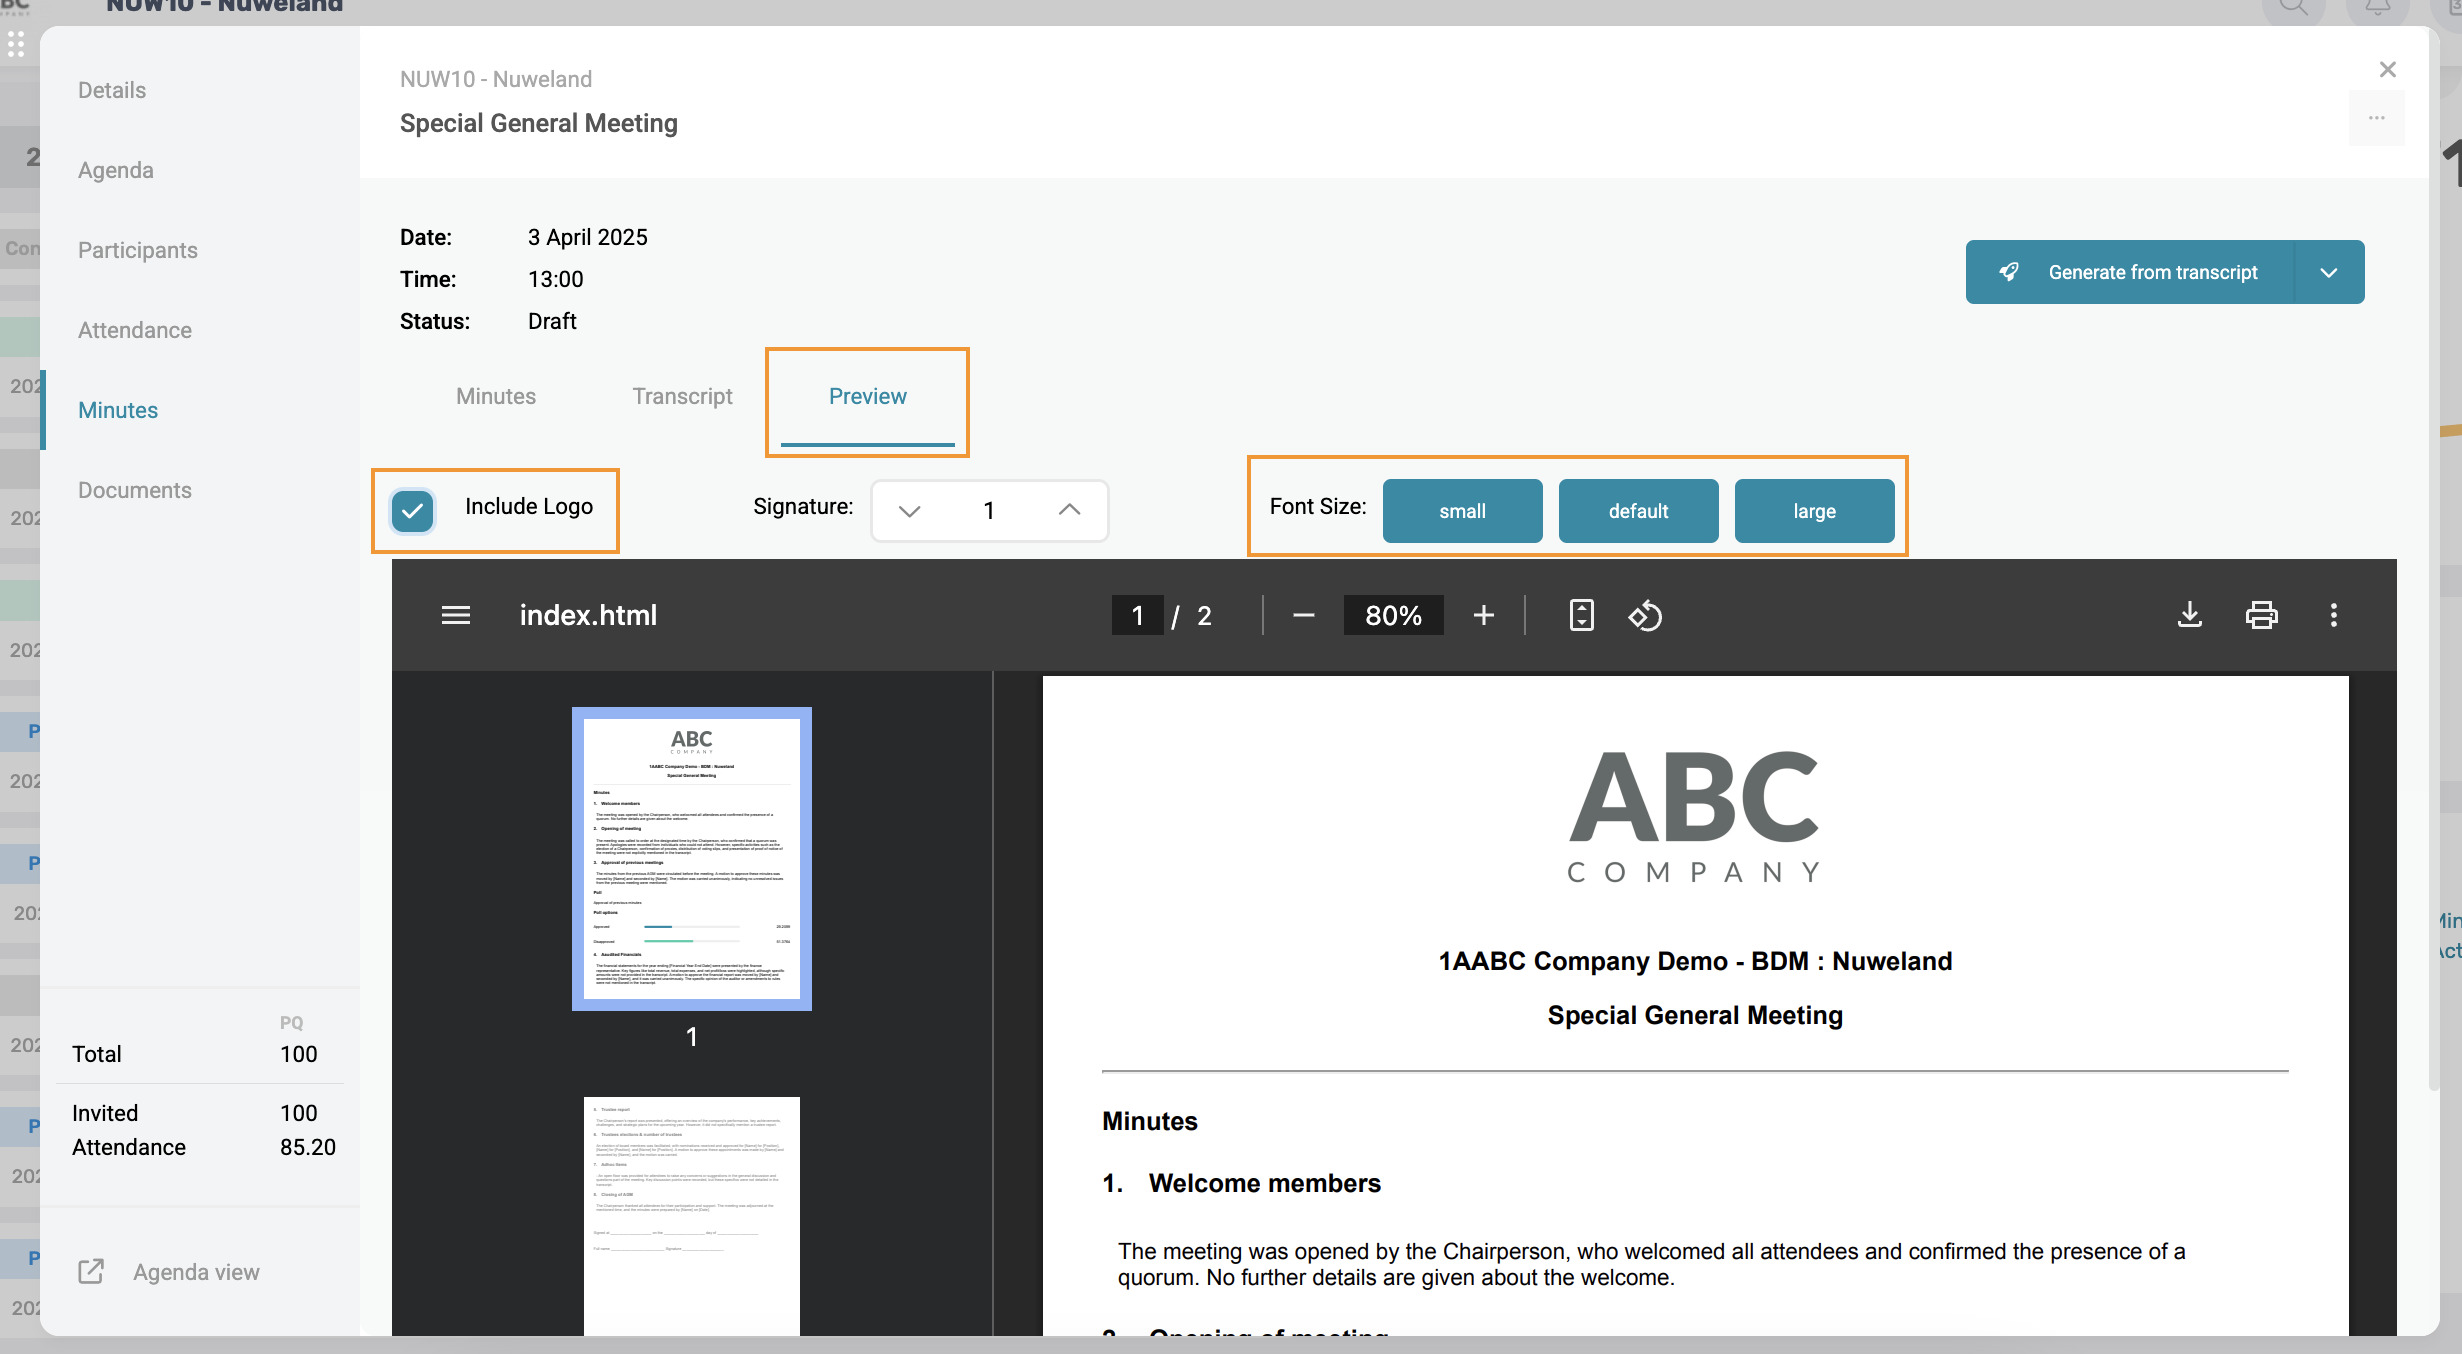Toggle the PDF sidebar hamburger menu
This screenshot has height=1354, width=2462.
coord(456,615)
